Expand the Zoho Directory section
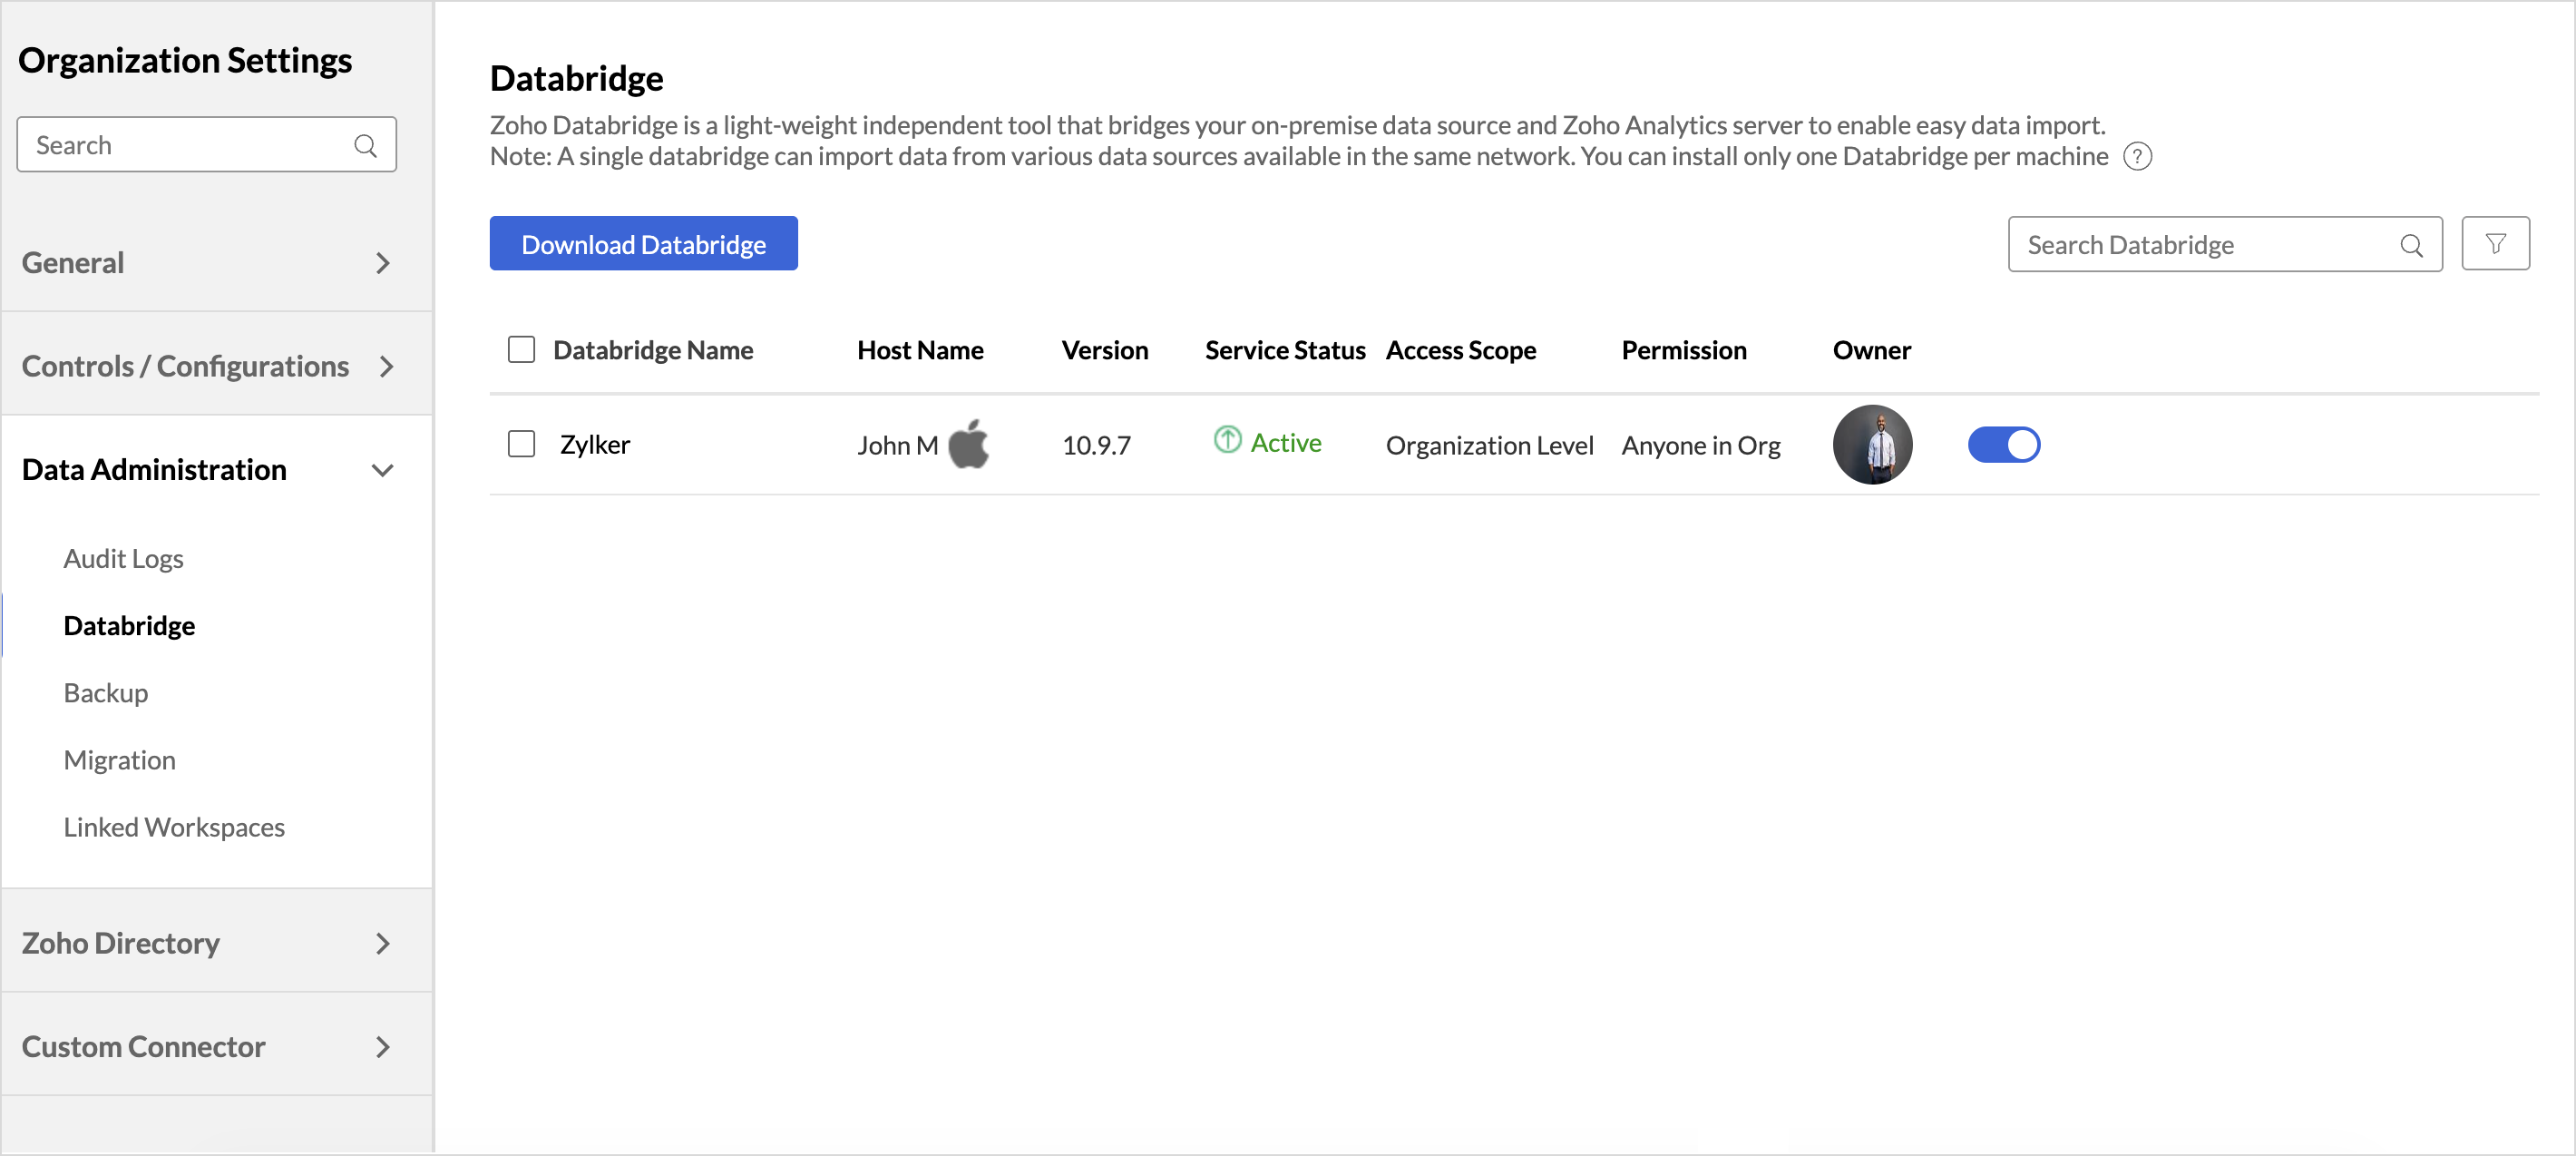This screenshot has width=2576, height=1156. 382,943
